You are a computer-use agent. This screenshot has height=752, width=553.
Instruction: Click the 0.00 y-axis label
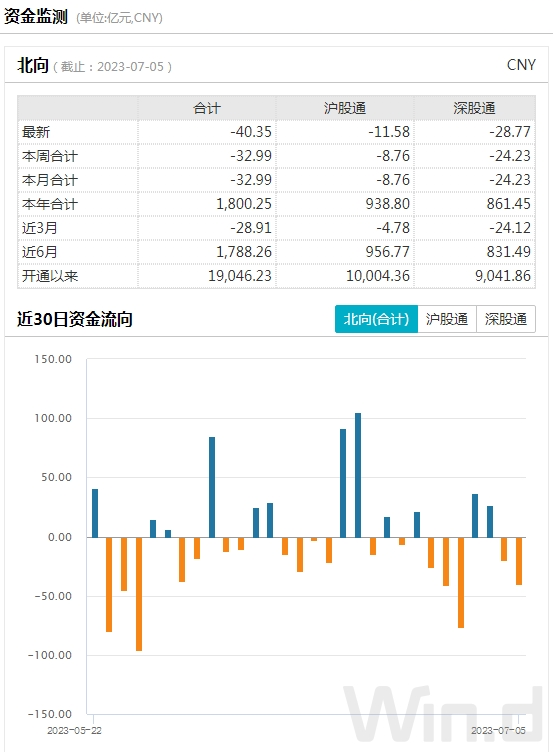pyautogui.click(x=59, y=537)
